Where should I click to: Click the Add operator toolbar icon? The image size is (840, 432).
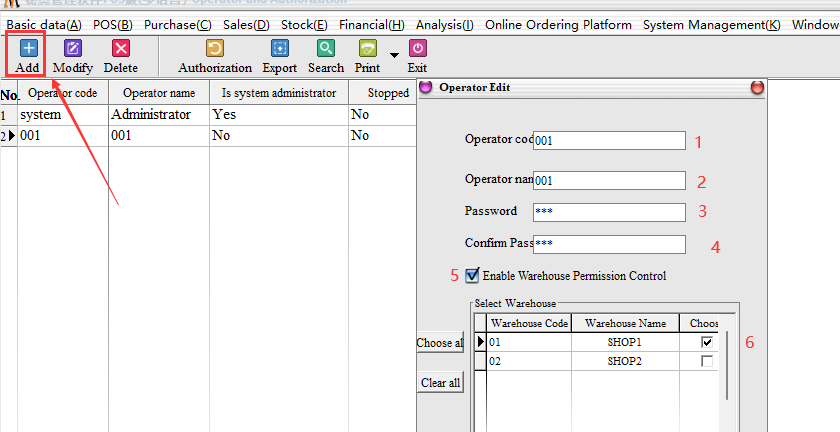click(27, 48)
